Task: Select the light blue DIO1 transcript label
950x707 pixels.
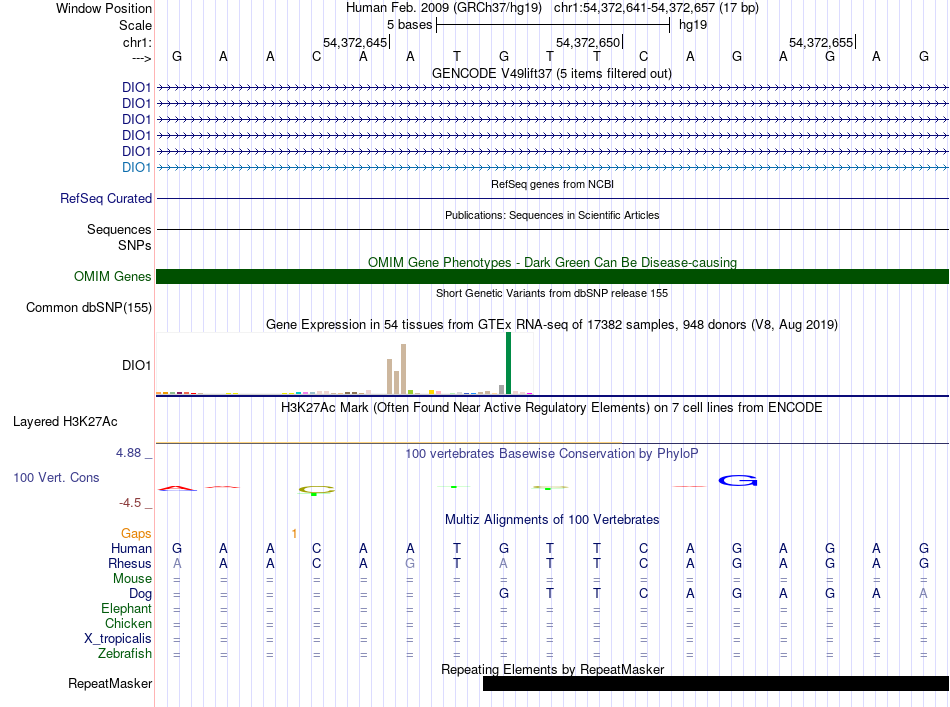Action: click(136, 167)
